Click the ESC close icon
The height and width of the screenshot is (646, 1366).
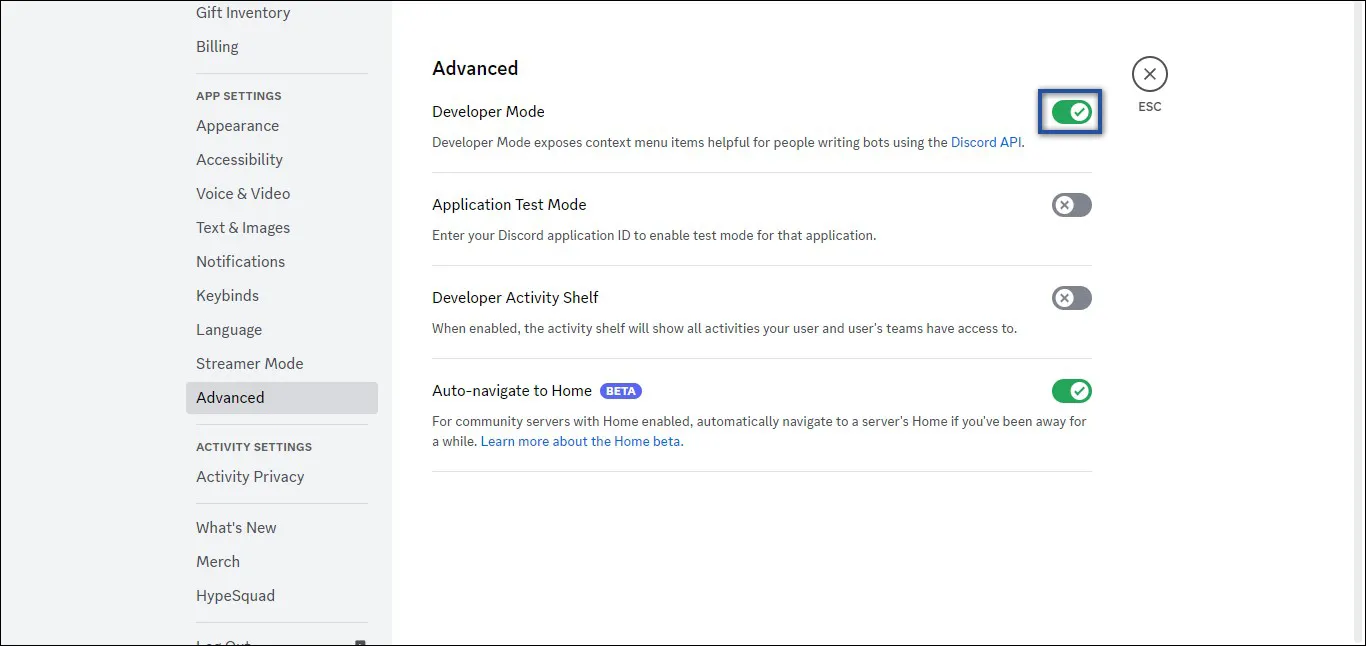(x=1149, y=74)
